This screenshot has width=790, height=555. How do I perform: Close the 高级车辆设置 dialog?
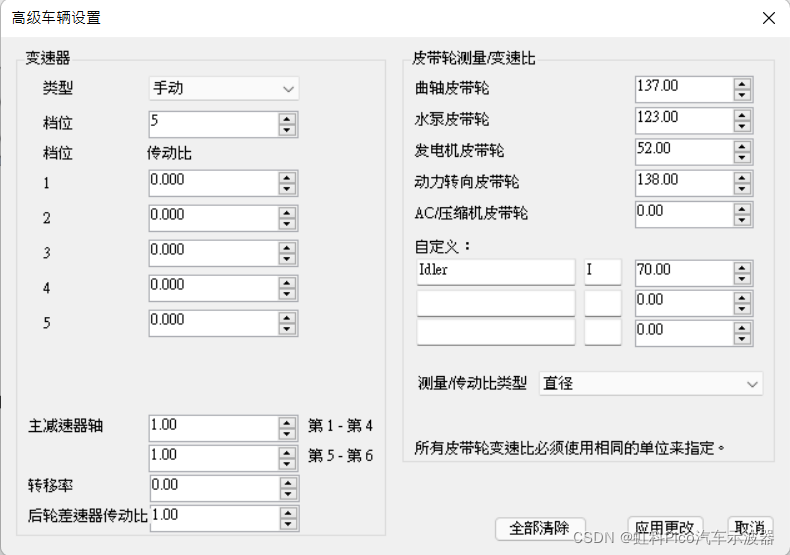[769, 18]
